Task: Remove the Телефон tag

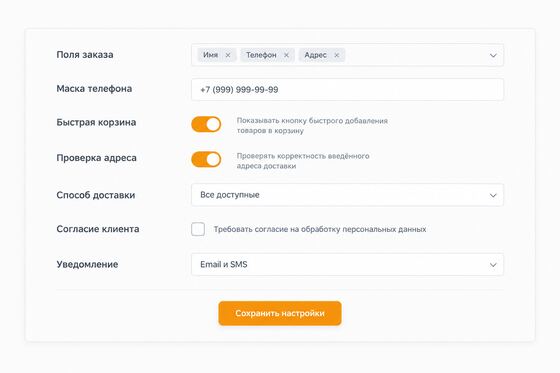Action: 286,55
